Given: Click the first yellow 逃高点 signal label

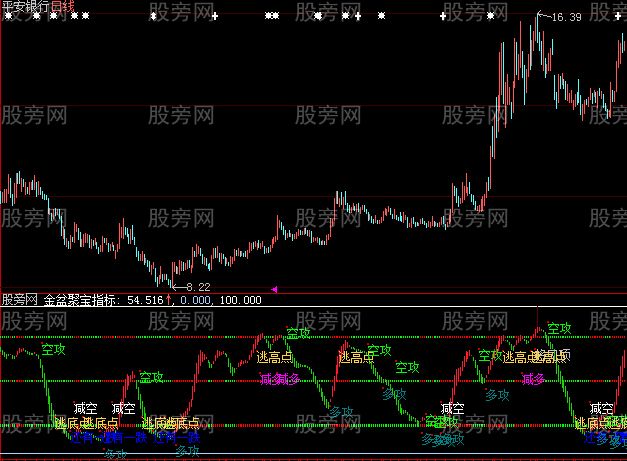Looking at the screenshot, I should tap(274, 356).
